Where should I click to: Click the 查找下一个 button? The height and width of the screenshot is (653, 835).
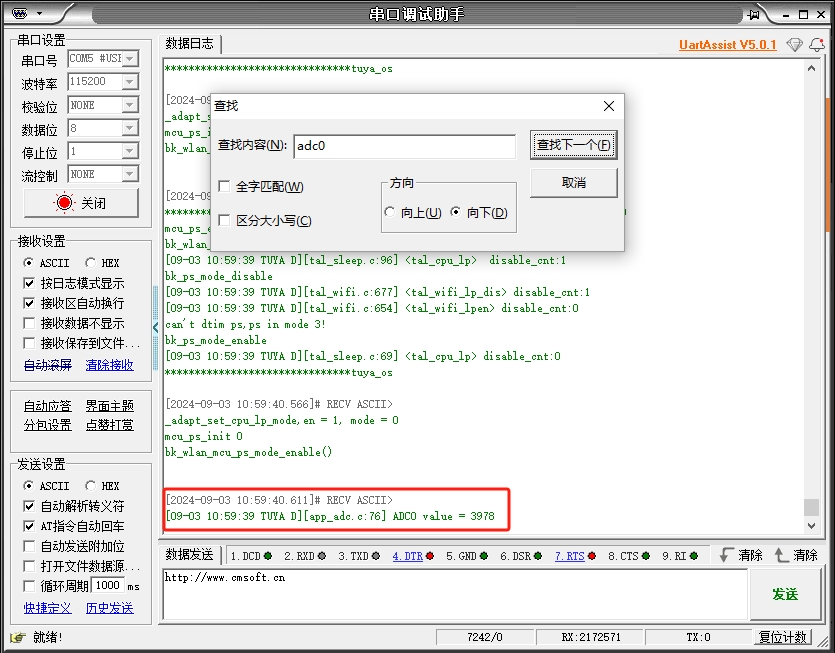[573, 145]
